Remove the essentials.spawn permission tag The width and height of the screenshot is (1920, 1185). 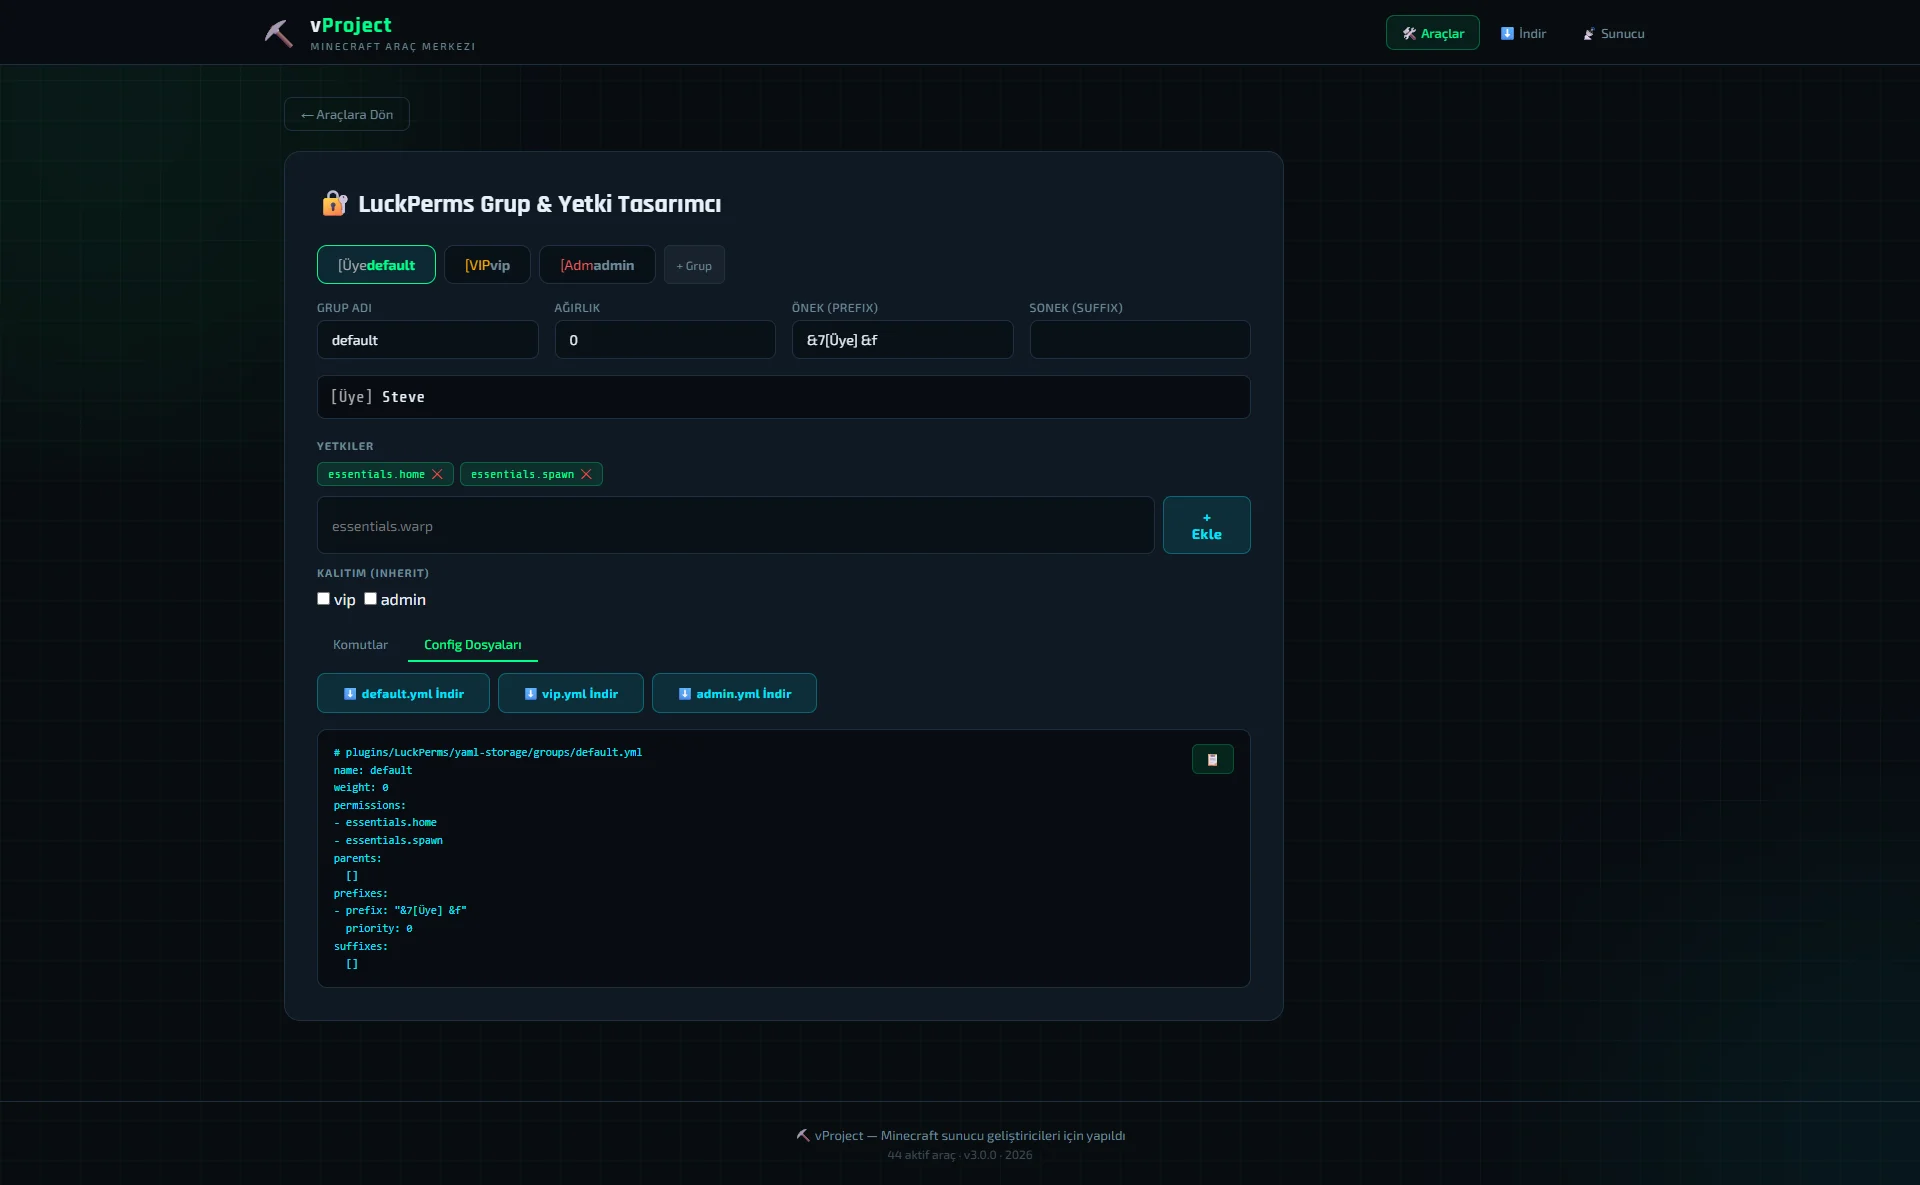586,474
